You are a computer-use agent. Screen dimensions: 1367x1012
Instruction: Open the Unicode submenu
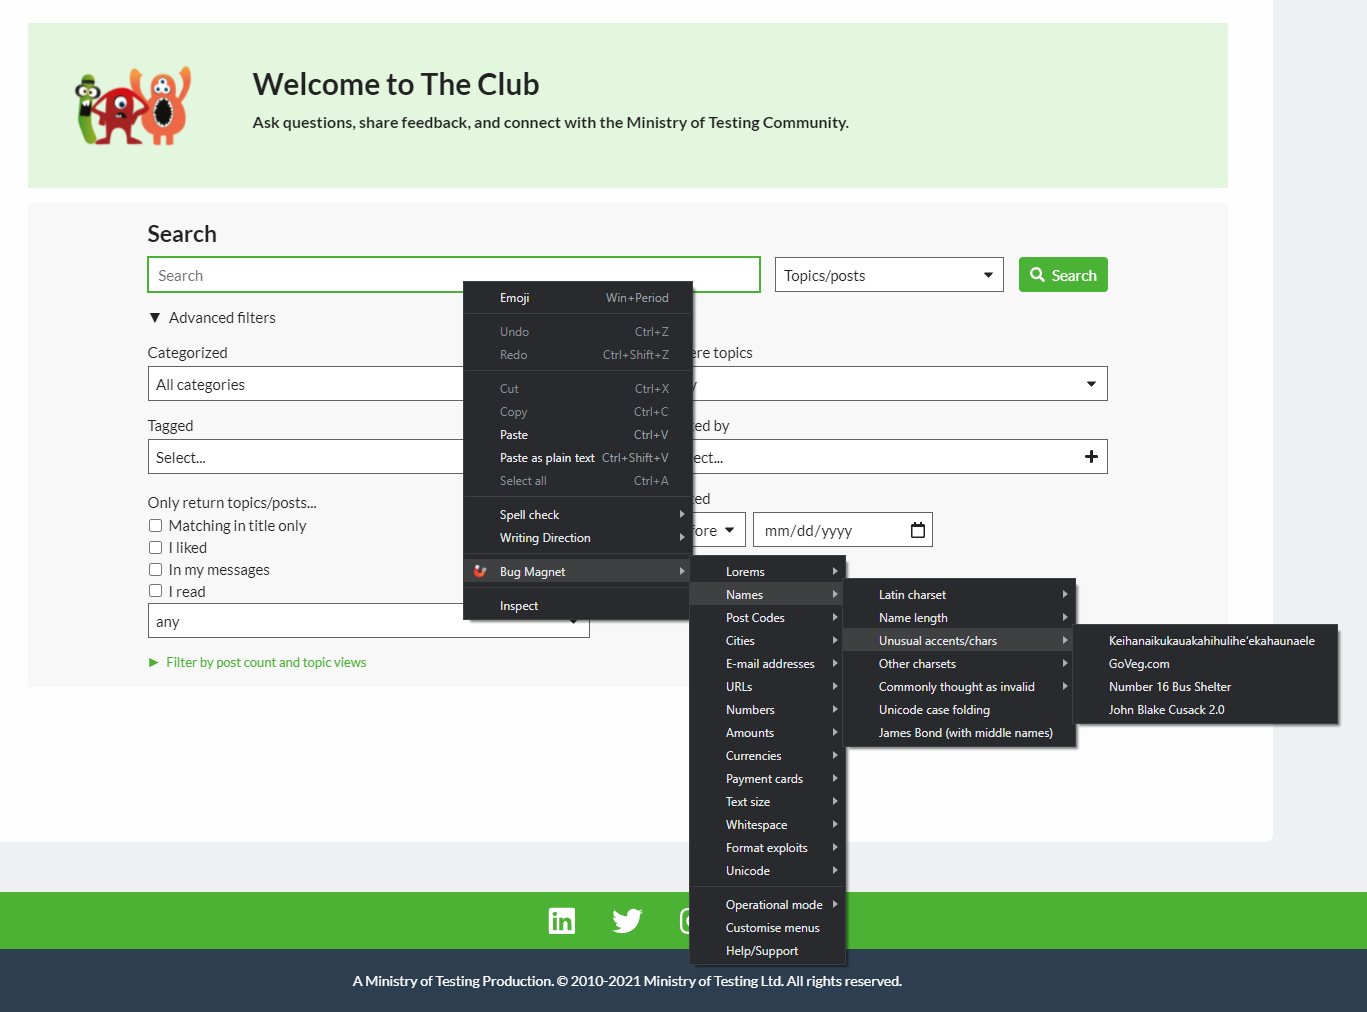768,871
